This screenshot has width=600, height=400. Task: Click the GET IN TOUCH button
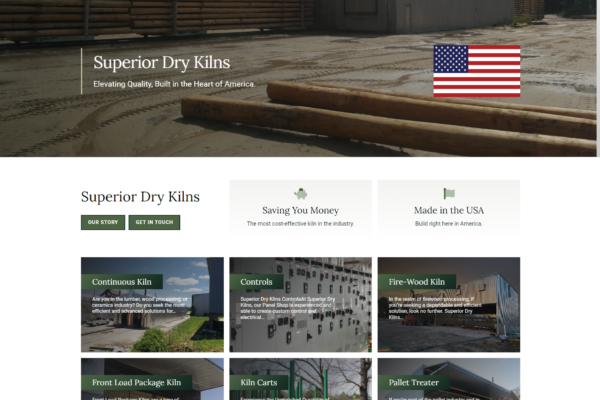[154, 222]
